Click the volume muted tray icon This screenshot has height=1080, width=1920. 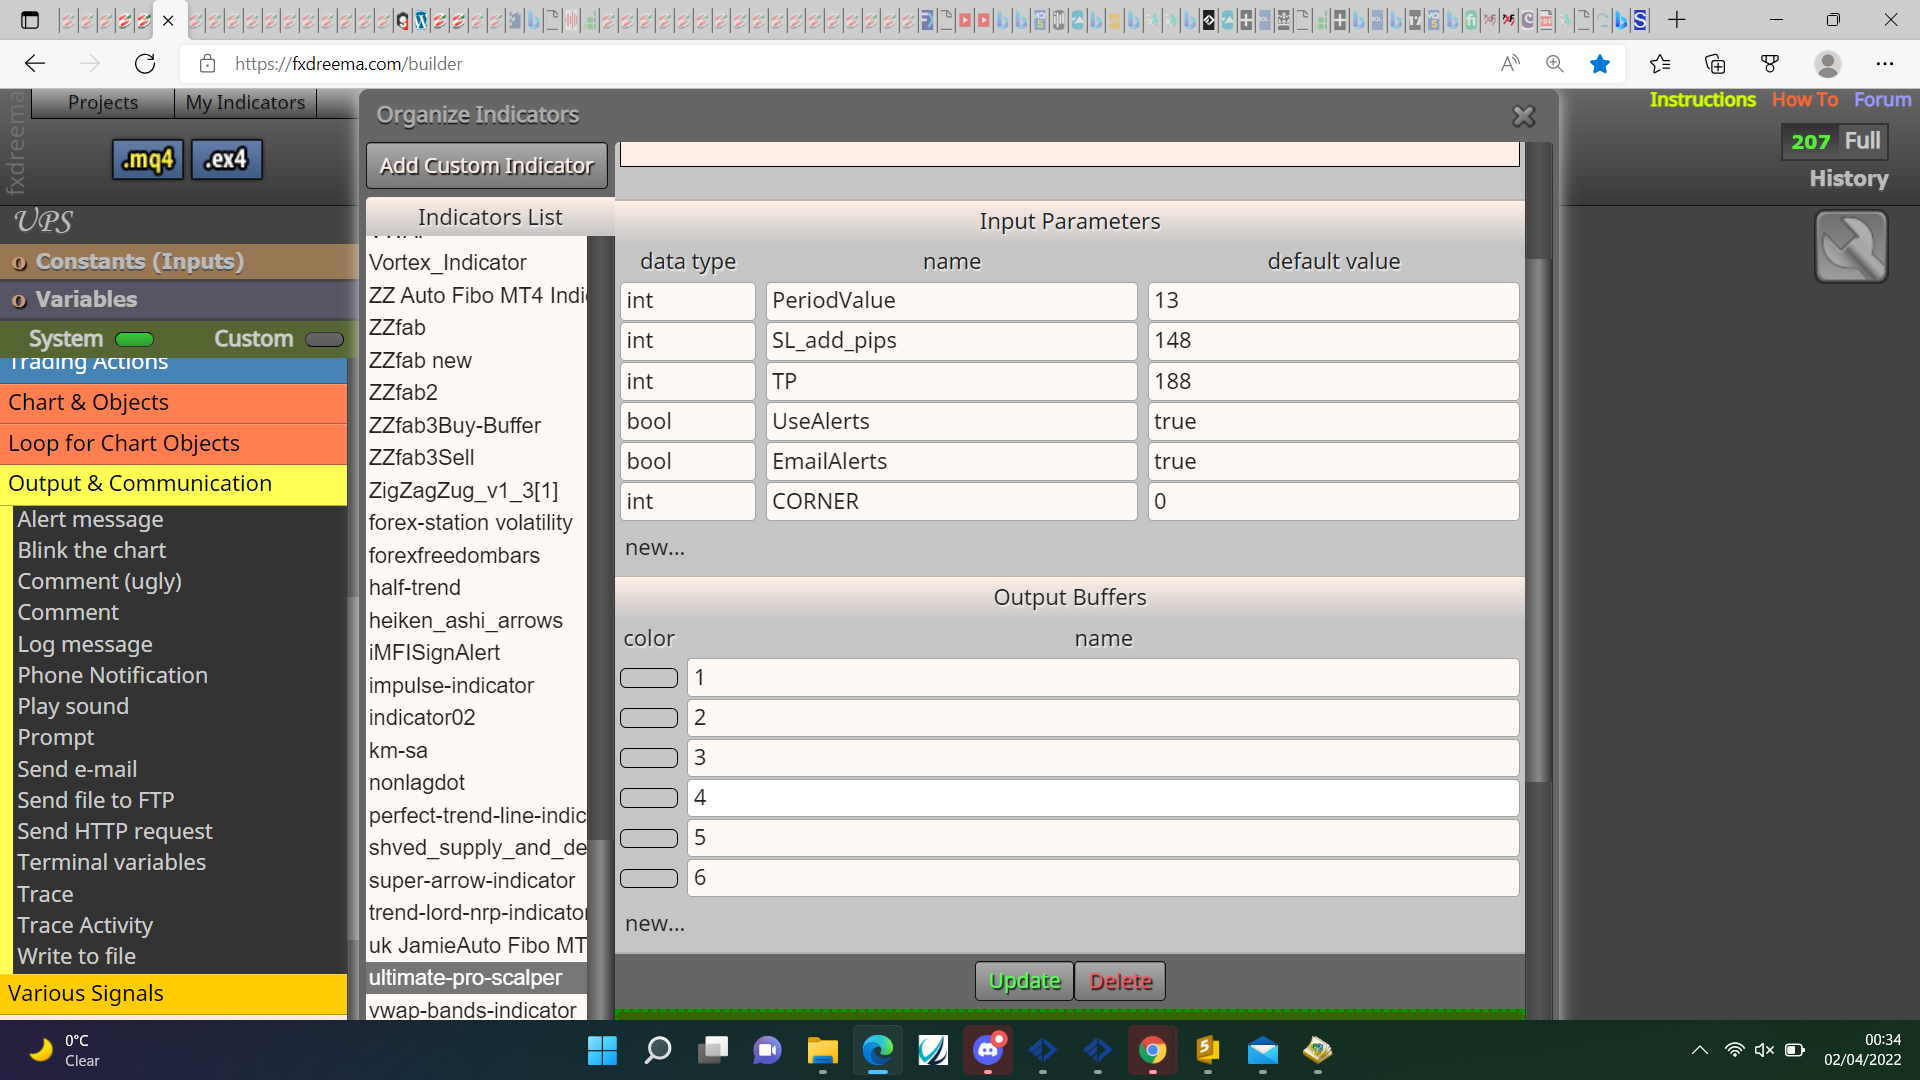(1764, 1050)
